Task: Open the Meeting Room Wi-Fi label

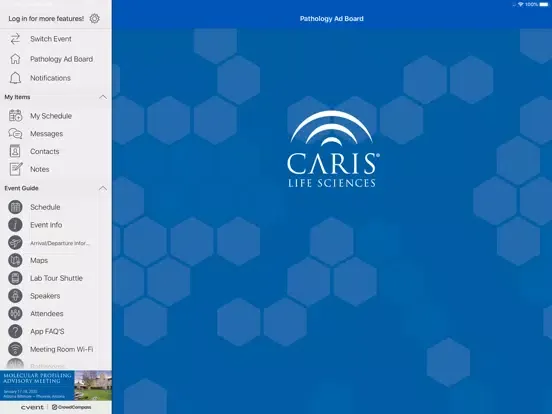Action: tap(62, 349)
